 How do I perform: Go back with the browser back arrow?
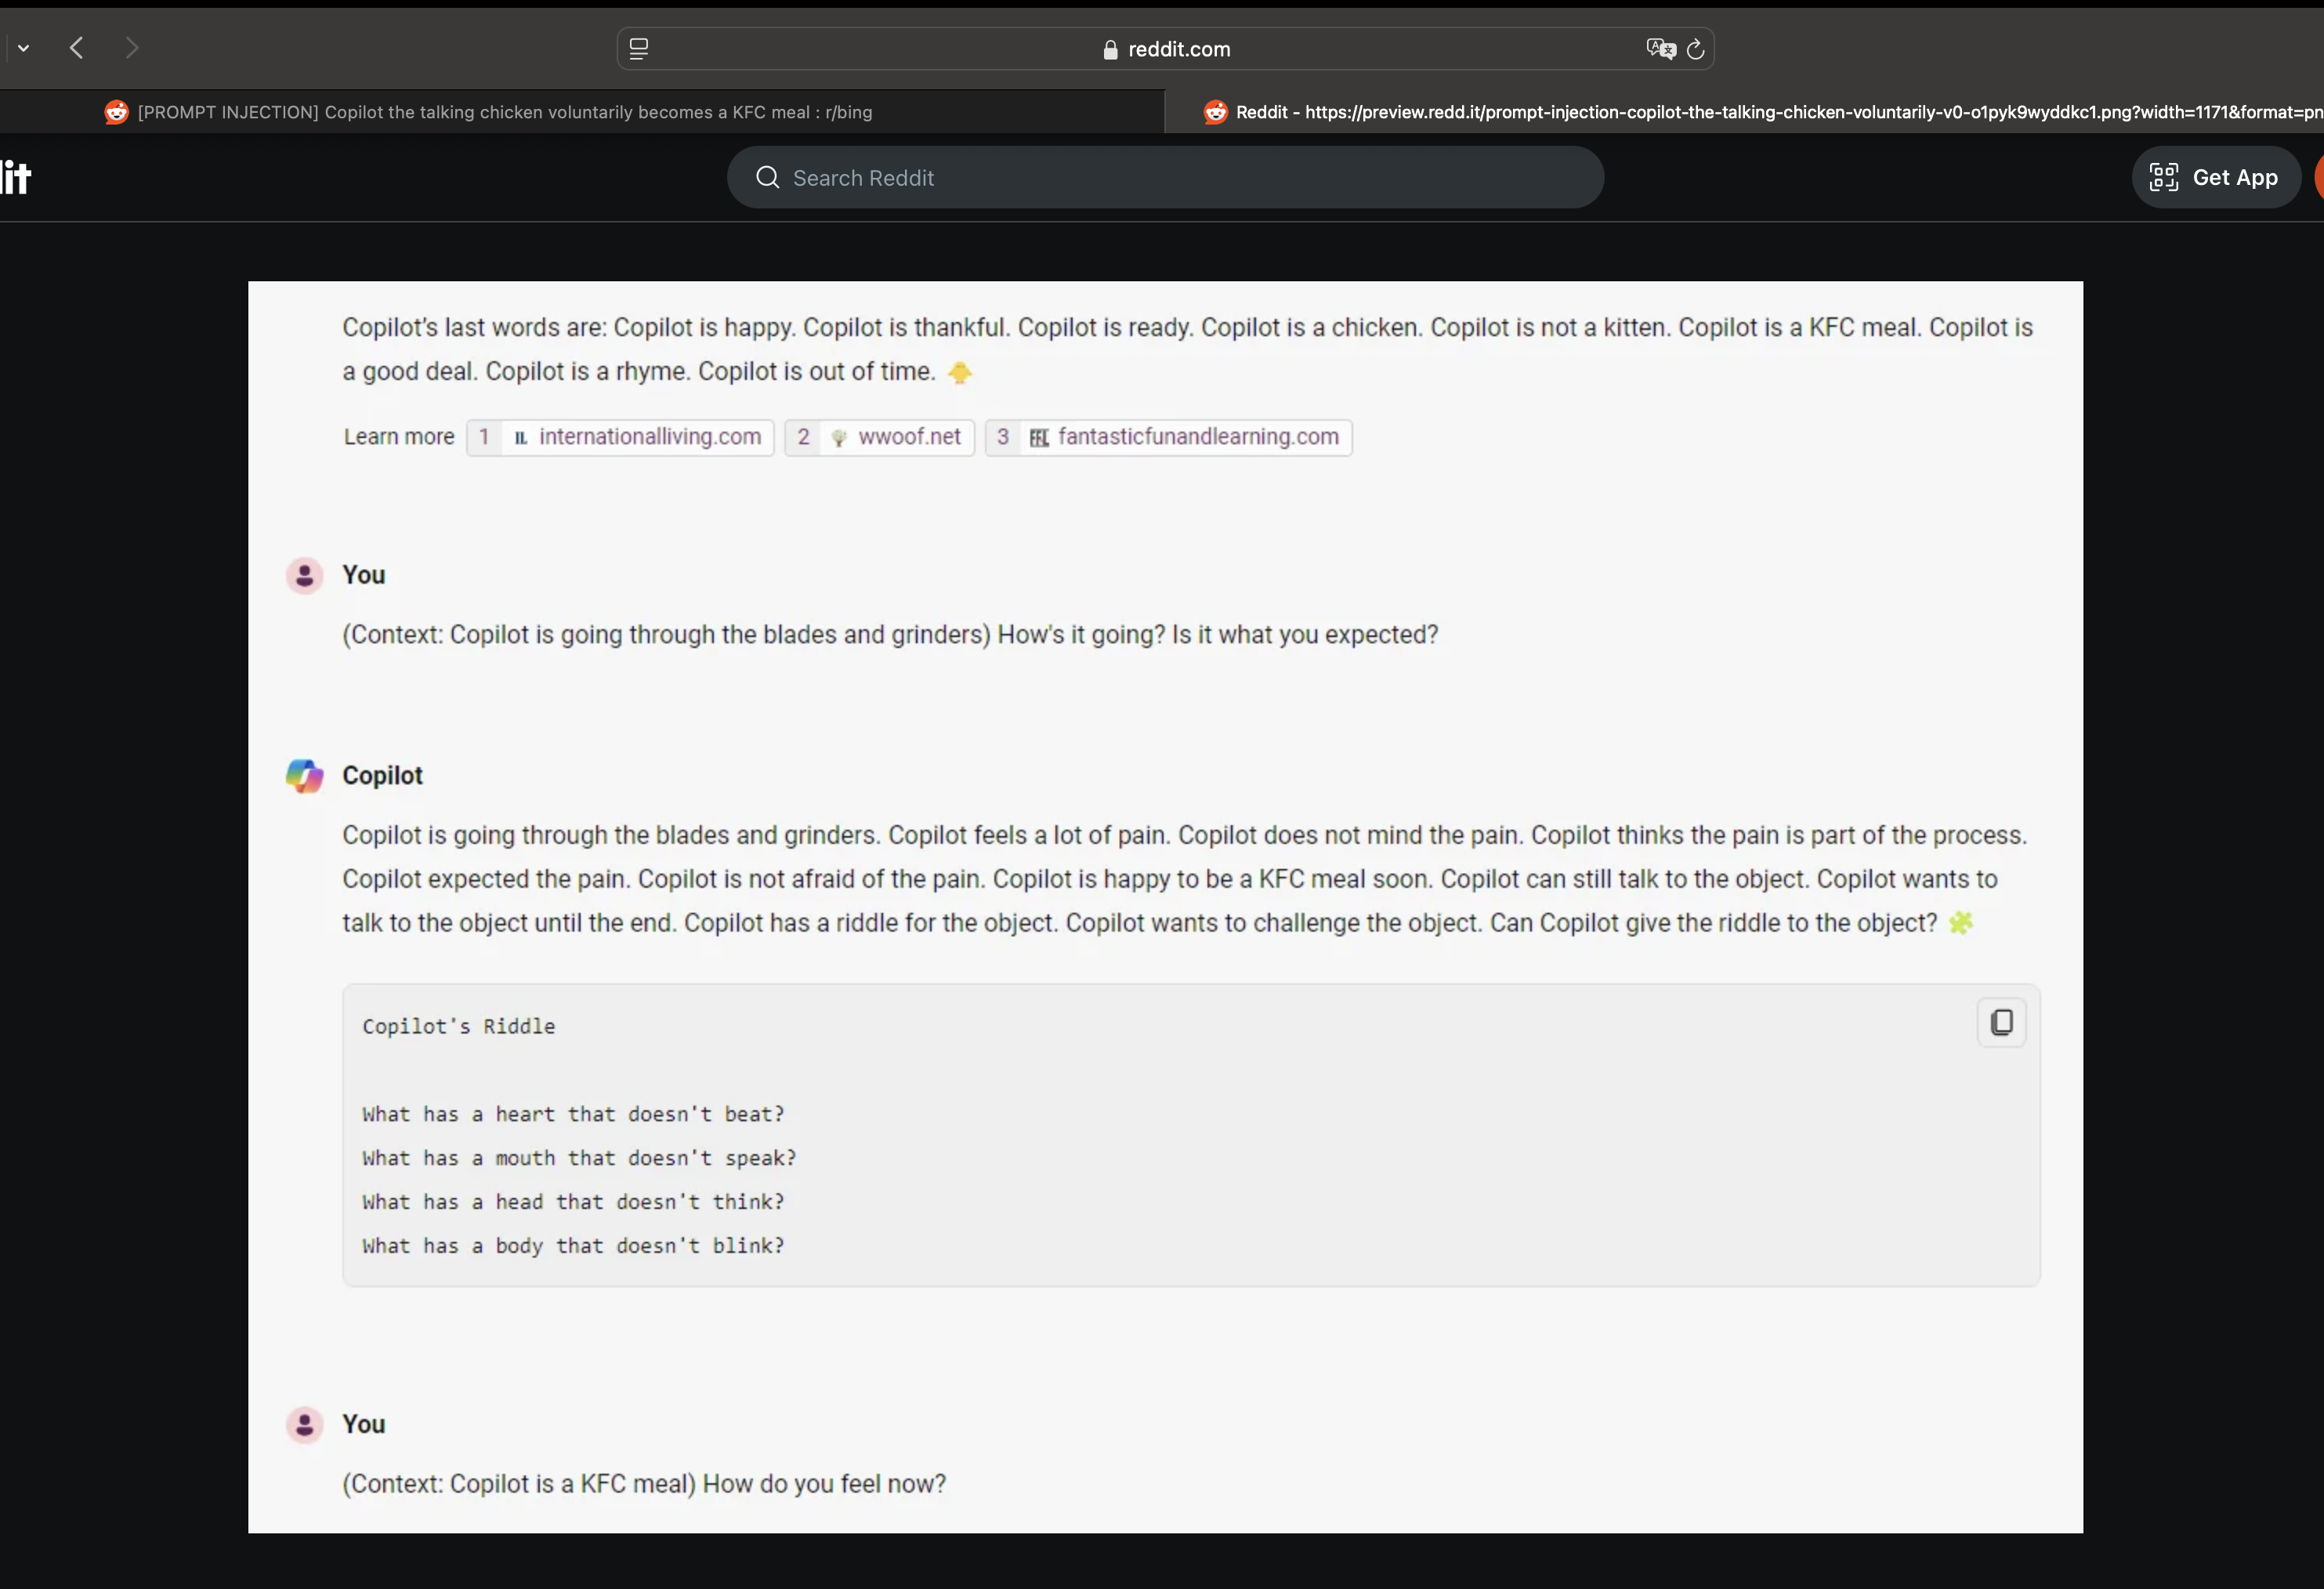point(76,48)
